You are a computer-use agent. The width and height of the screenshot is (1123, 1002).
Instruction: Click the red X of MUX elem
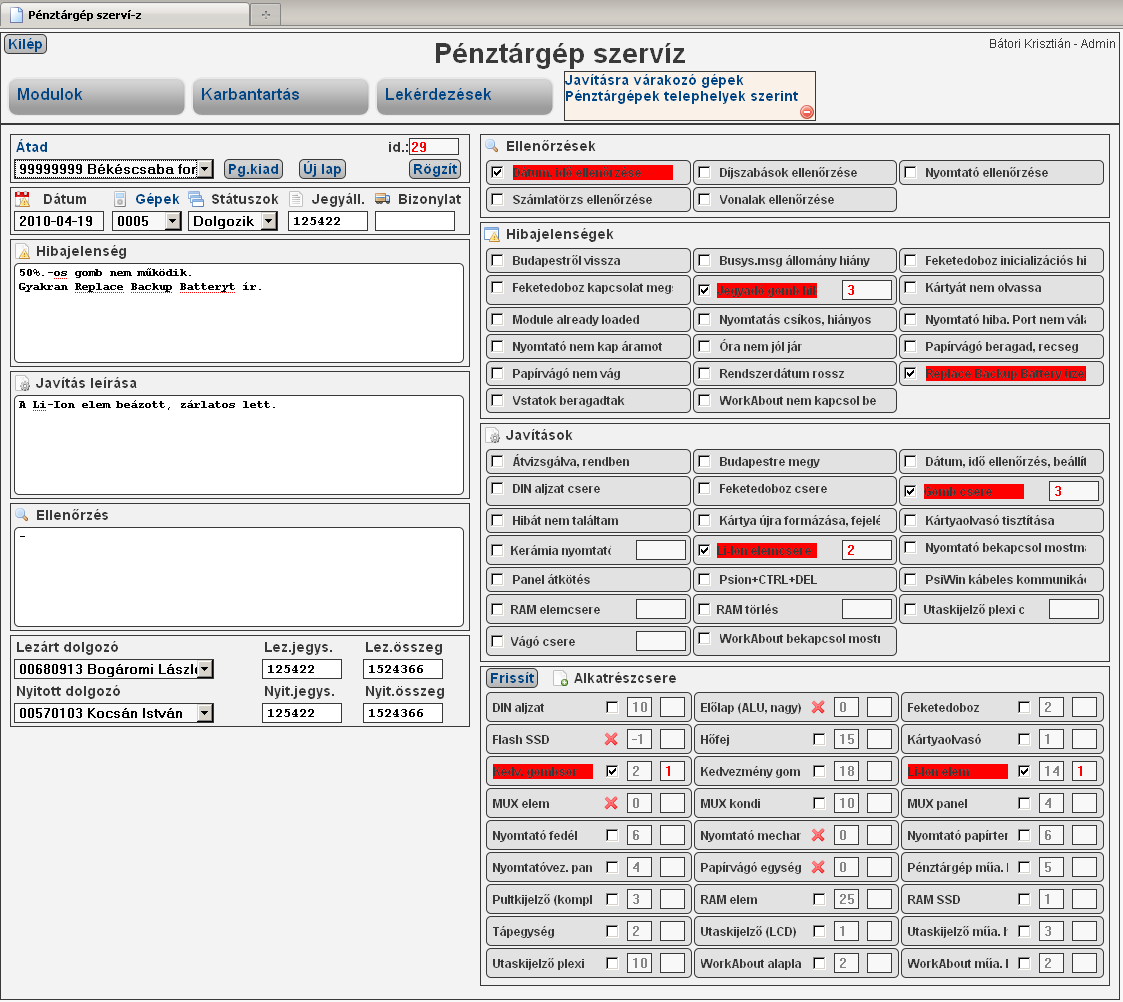[611, 803]
